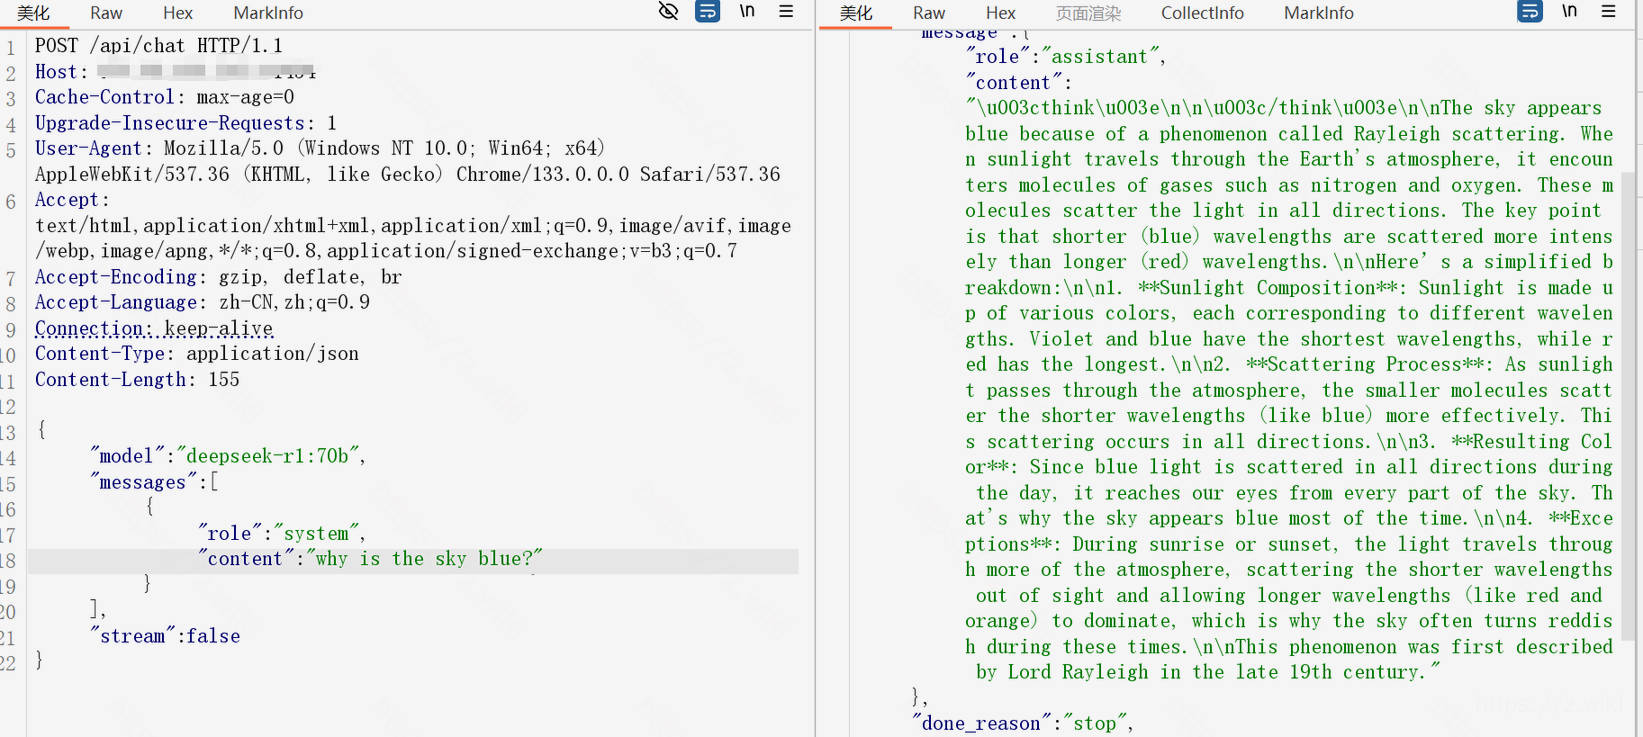Open response panel hamburger options menu

[1608, 12]
